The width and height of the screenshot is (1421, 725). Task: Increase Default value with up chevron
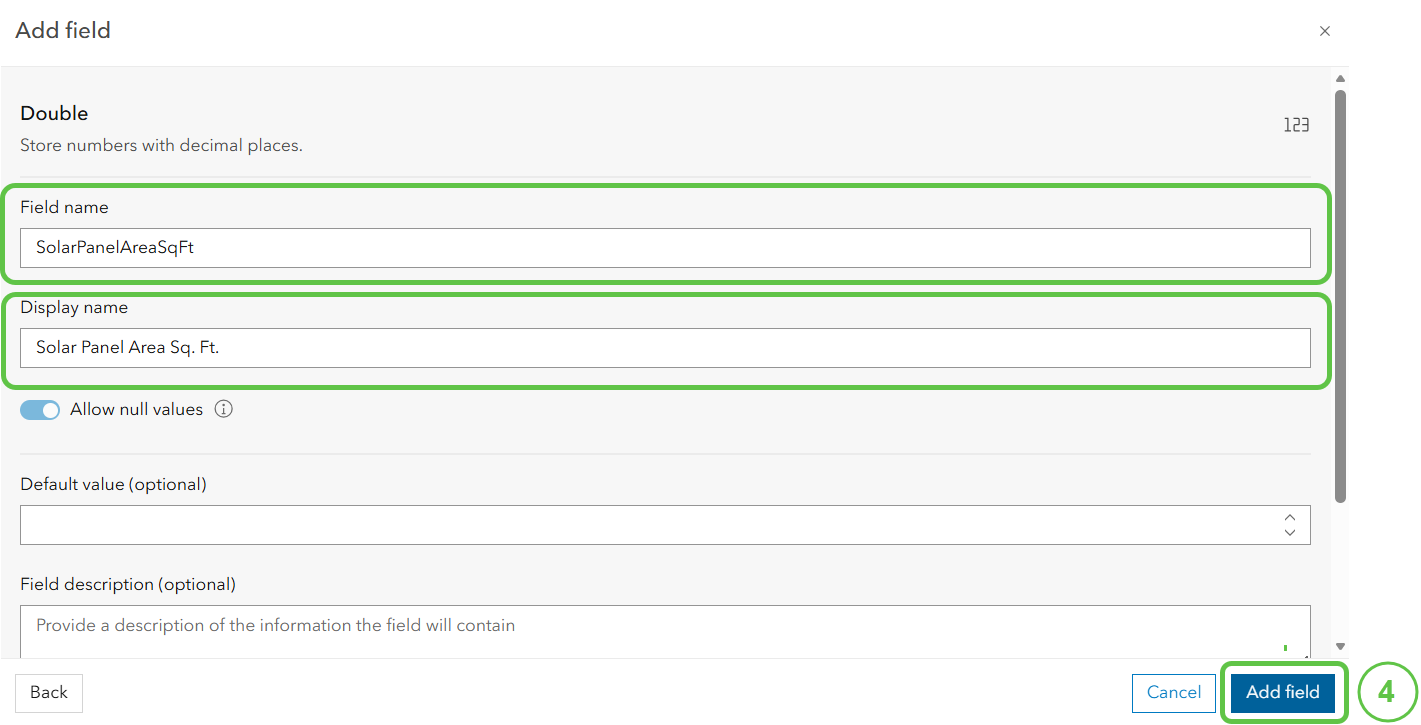click(x=1290, y=517)
